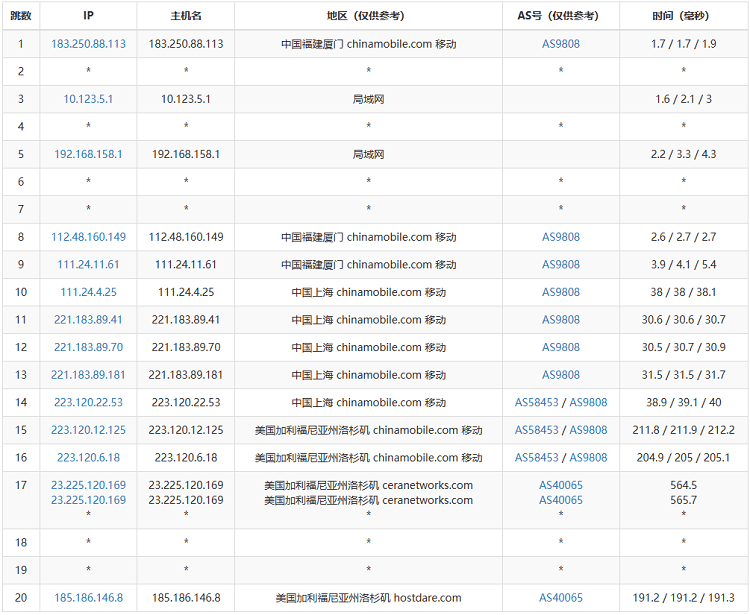Viewport: 750px width, 615px height.
Task: Open the AS40065 link in hop 20
Action: 561,598
